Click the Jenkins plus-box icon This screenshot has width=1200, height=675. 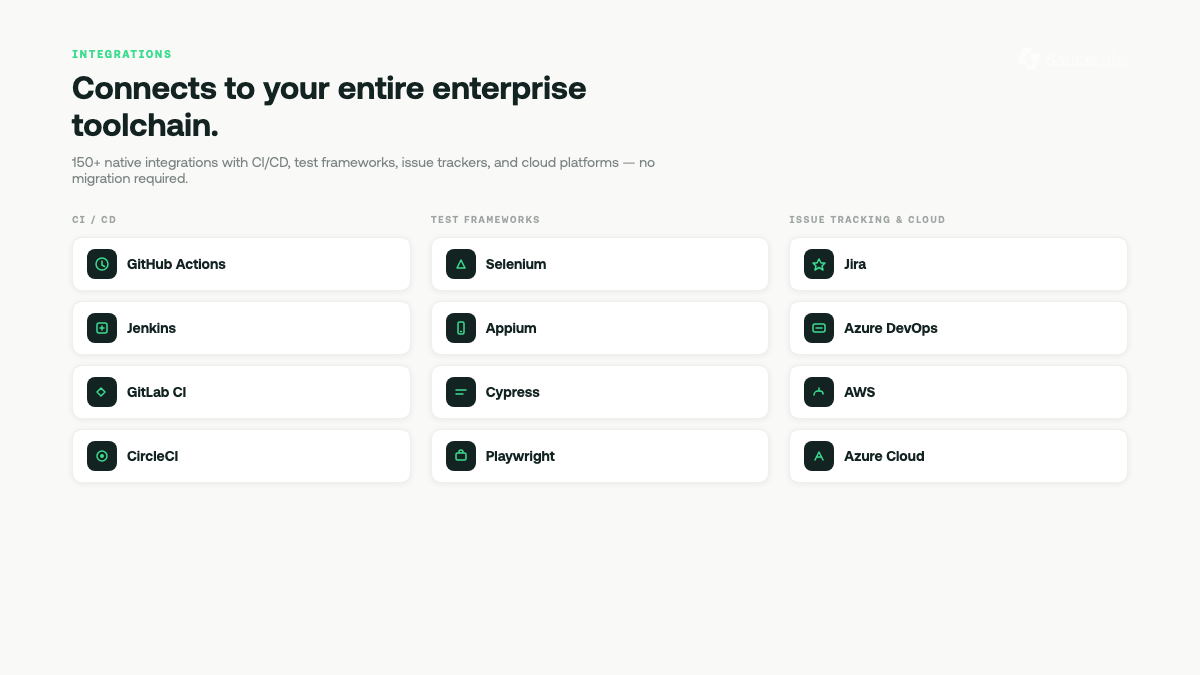point(102,328)
